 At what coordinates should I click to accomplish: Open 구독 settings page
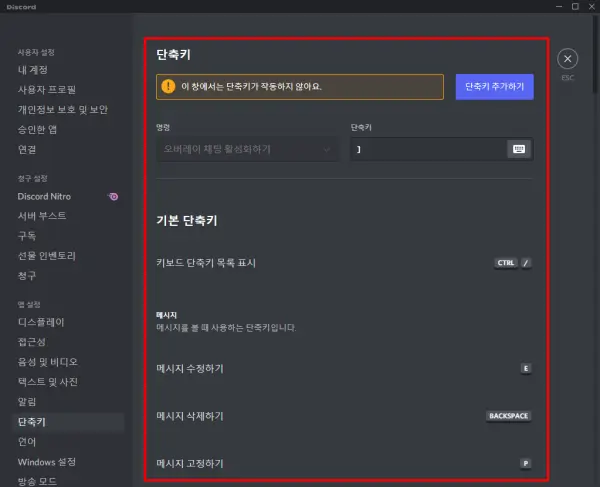click(x=27, y=236)
